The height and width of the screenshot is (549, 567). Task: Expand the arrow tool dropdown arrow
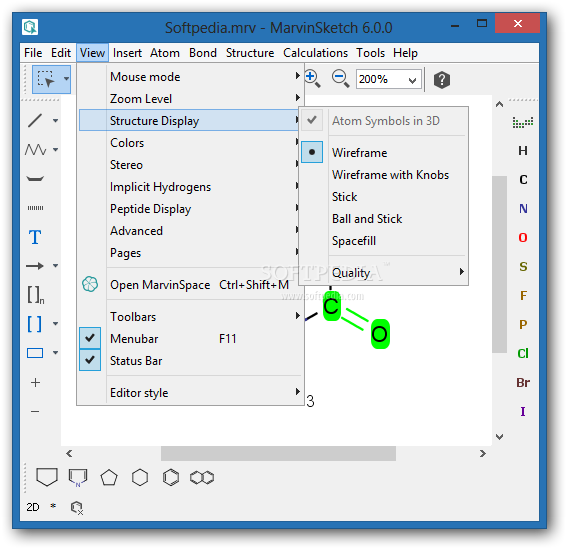tap(55, 266)
